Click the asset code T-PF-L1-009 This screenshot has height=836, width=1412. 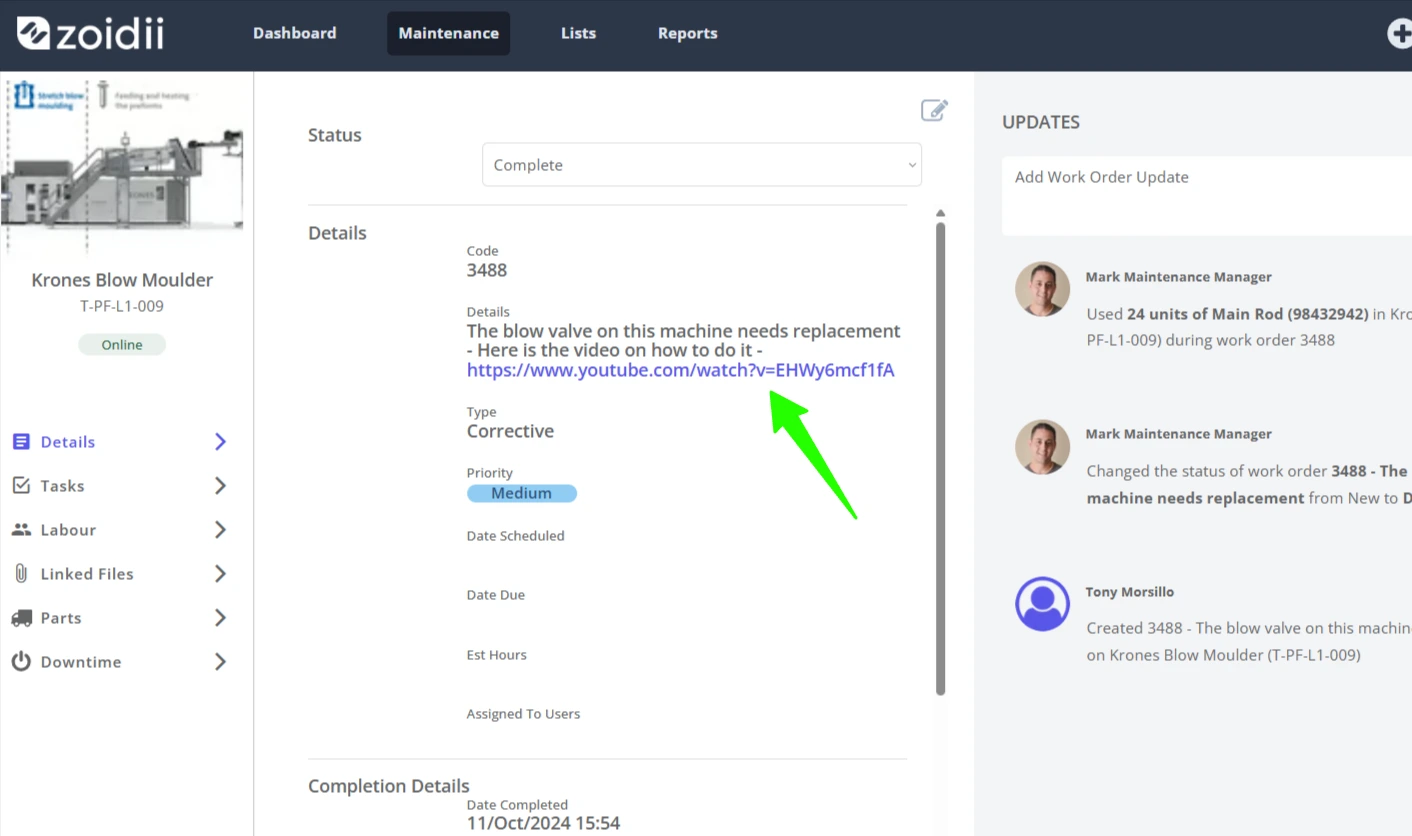[x=122, y=306]
